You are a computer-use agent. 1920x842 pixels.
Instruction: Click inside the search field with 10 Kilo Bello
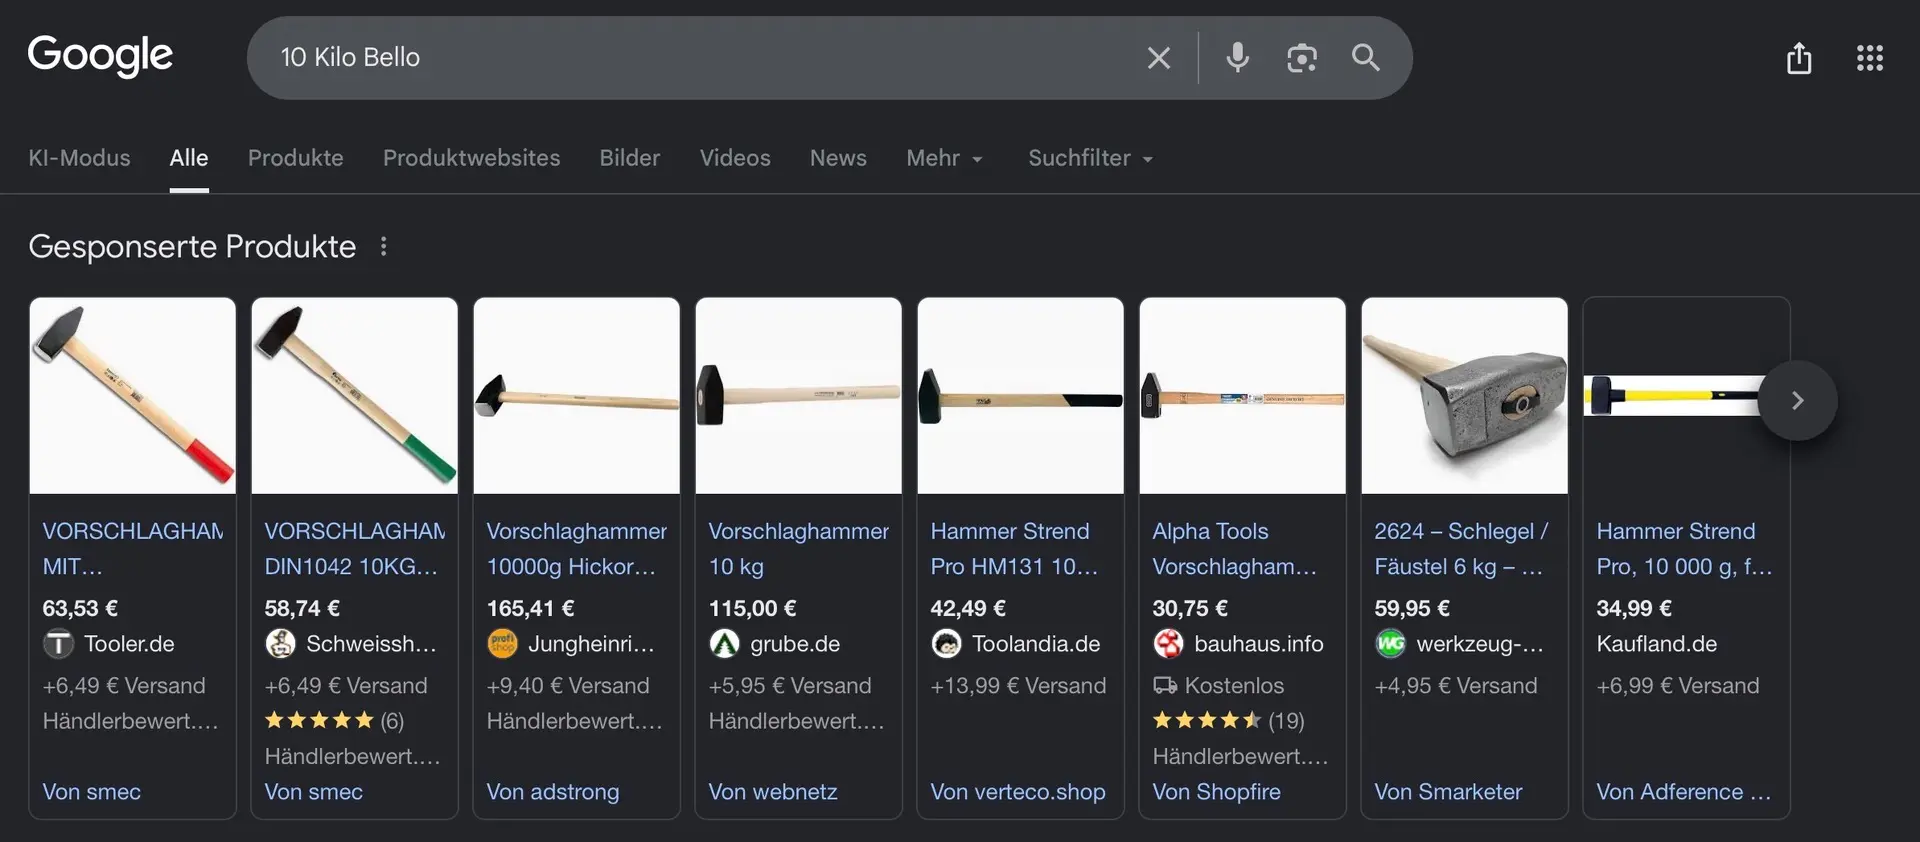pyautogui.click(x=700, y=58)
